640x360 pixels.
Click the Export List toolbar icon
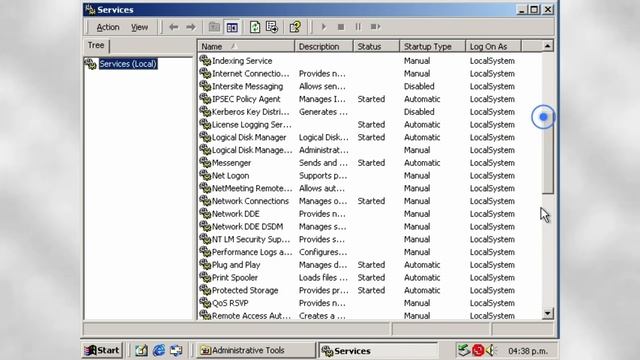click(x=272, y=27)
